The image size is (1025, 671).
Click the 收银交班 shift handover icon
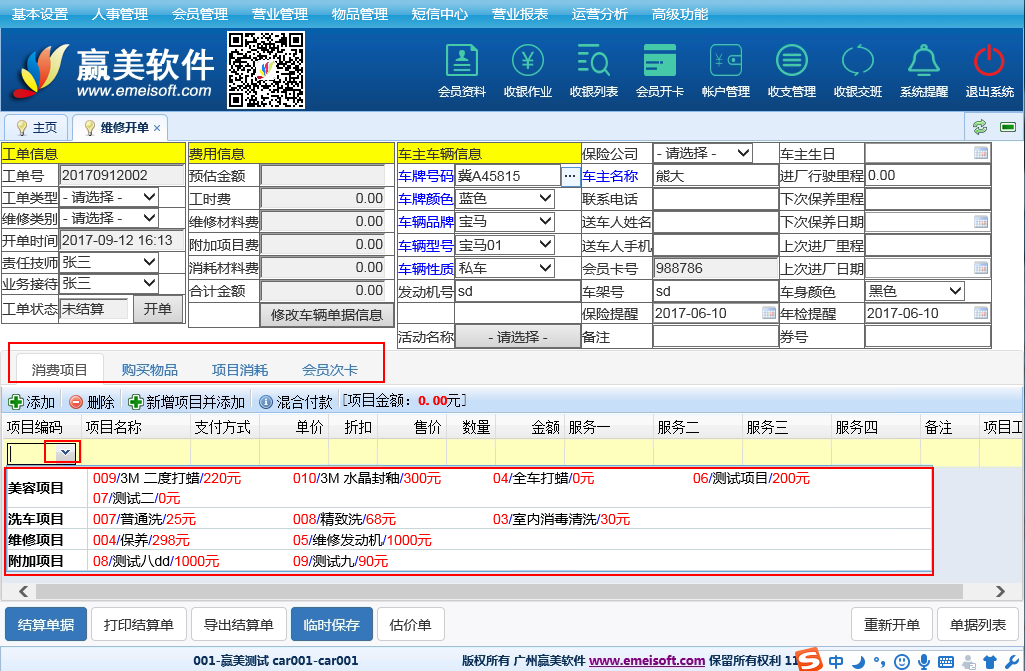(857, 70)
